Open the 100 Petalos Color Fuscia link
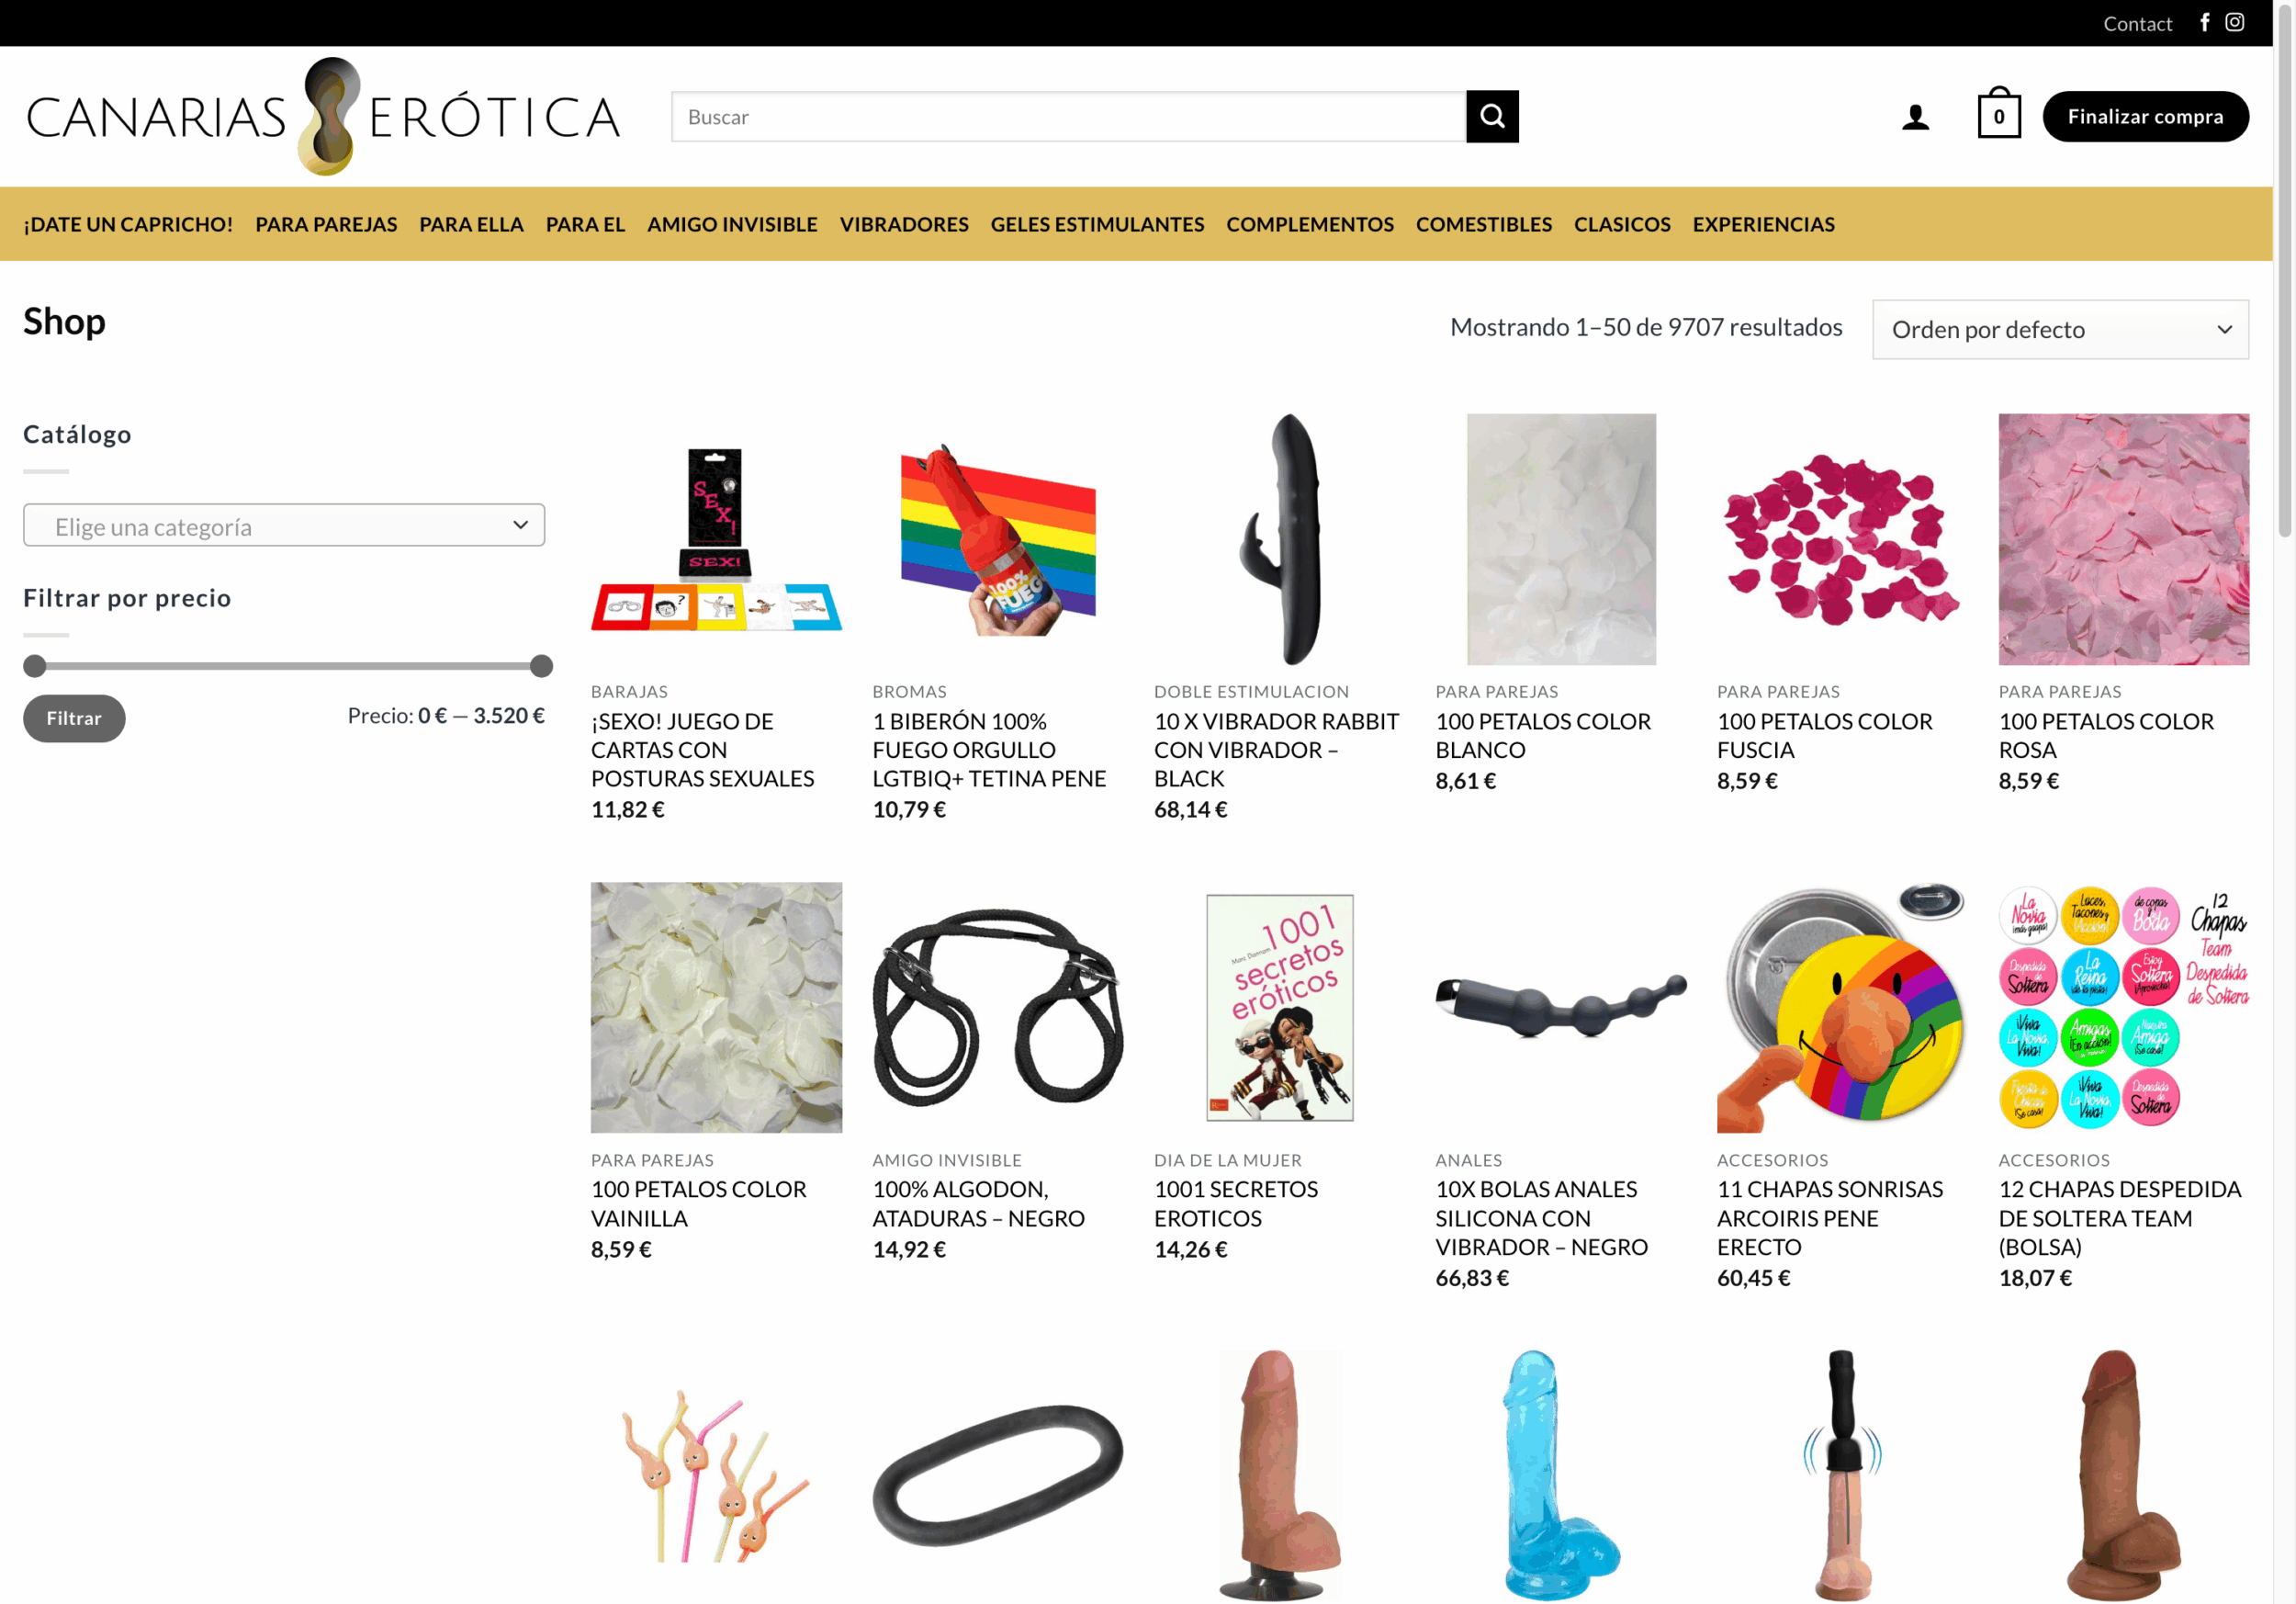 pyautogui.click(x=1824, y=735)
